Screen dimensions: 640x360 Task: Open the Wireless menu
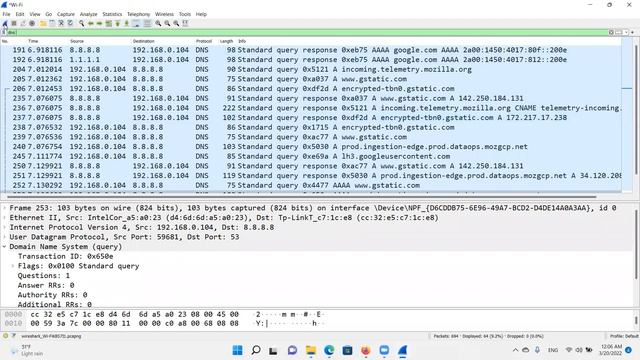click(x=164, y=14)
